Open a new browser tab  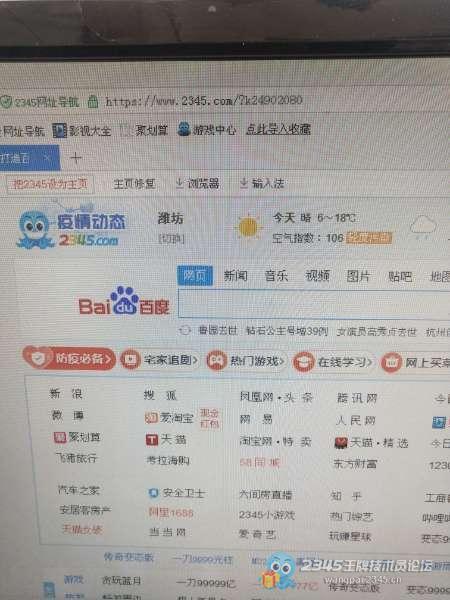tap(76, 158)
